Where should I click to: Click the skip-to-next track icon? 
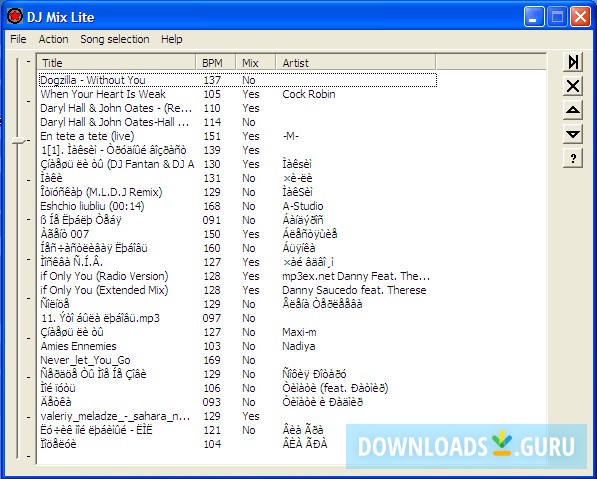(x=573, y=62)
